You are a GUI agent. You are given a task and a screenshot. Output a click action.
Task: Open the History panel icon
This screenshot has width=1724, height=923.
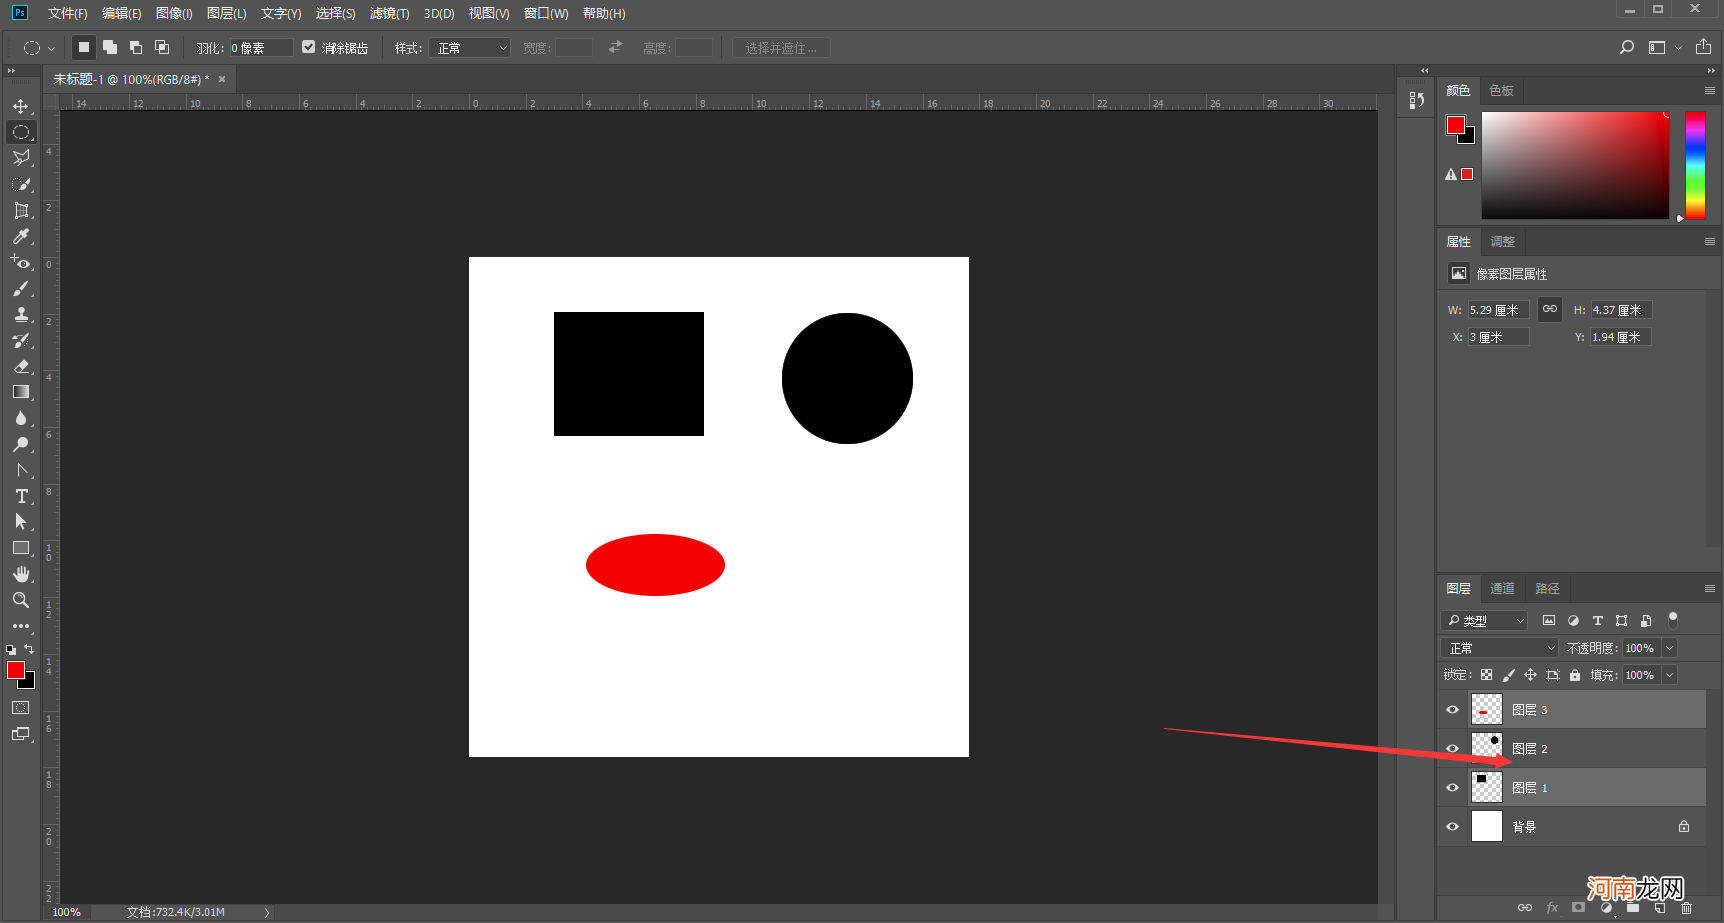tap(1416, 100)
